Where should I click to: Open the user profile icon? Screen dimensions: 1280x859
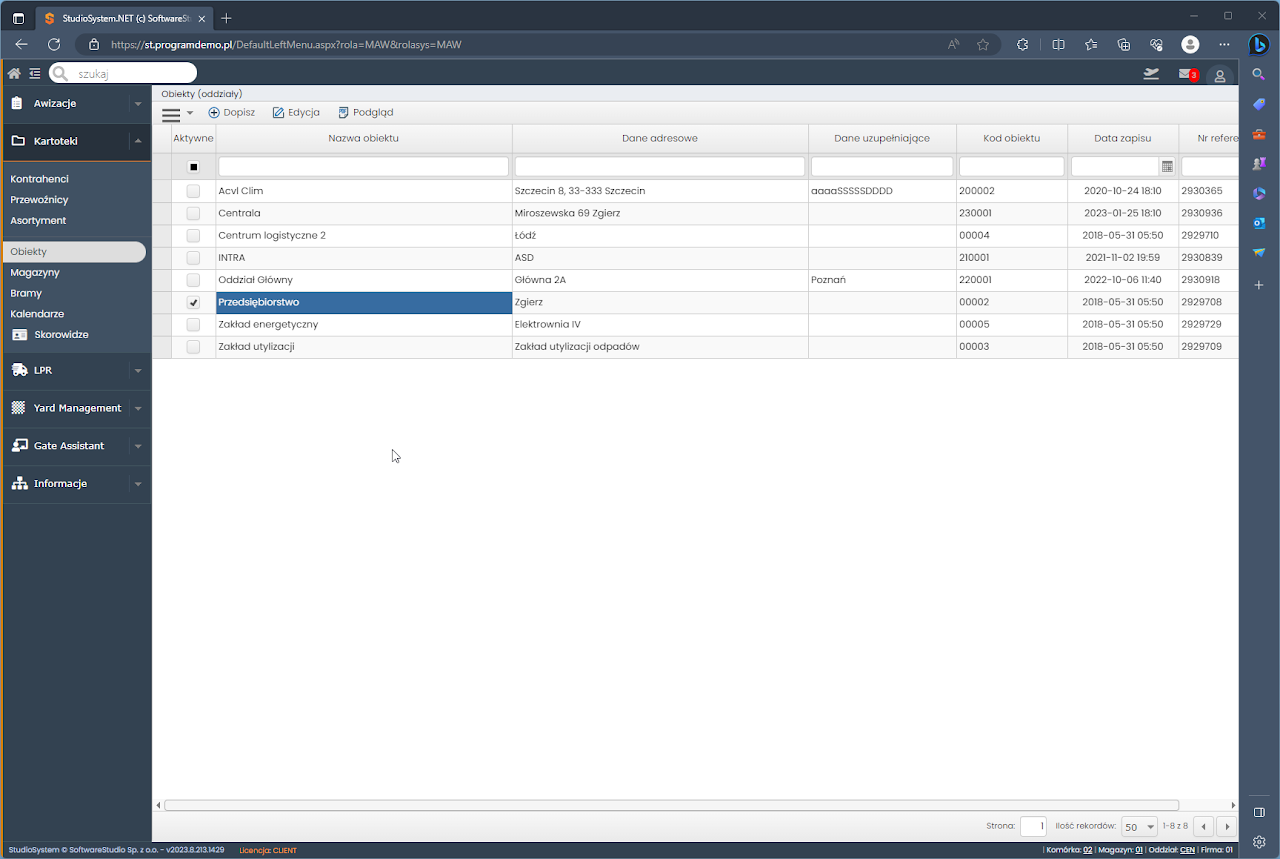[1219, 75]
